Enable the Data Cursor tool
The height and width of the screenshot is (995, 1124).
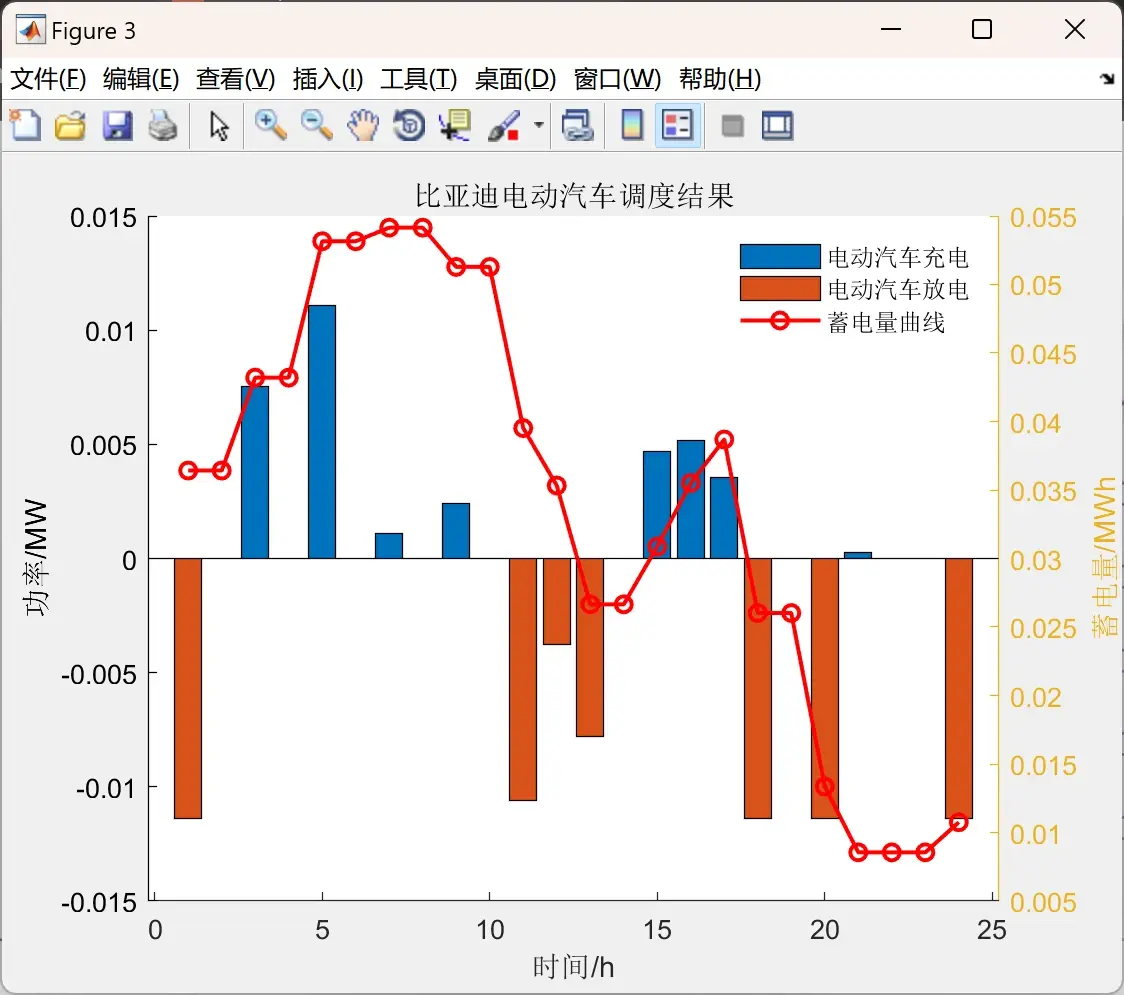[455, 125]
